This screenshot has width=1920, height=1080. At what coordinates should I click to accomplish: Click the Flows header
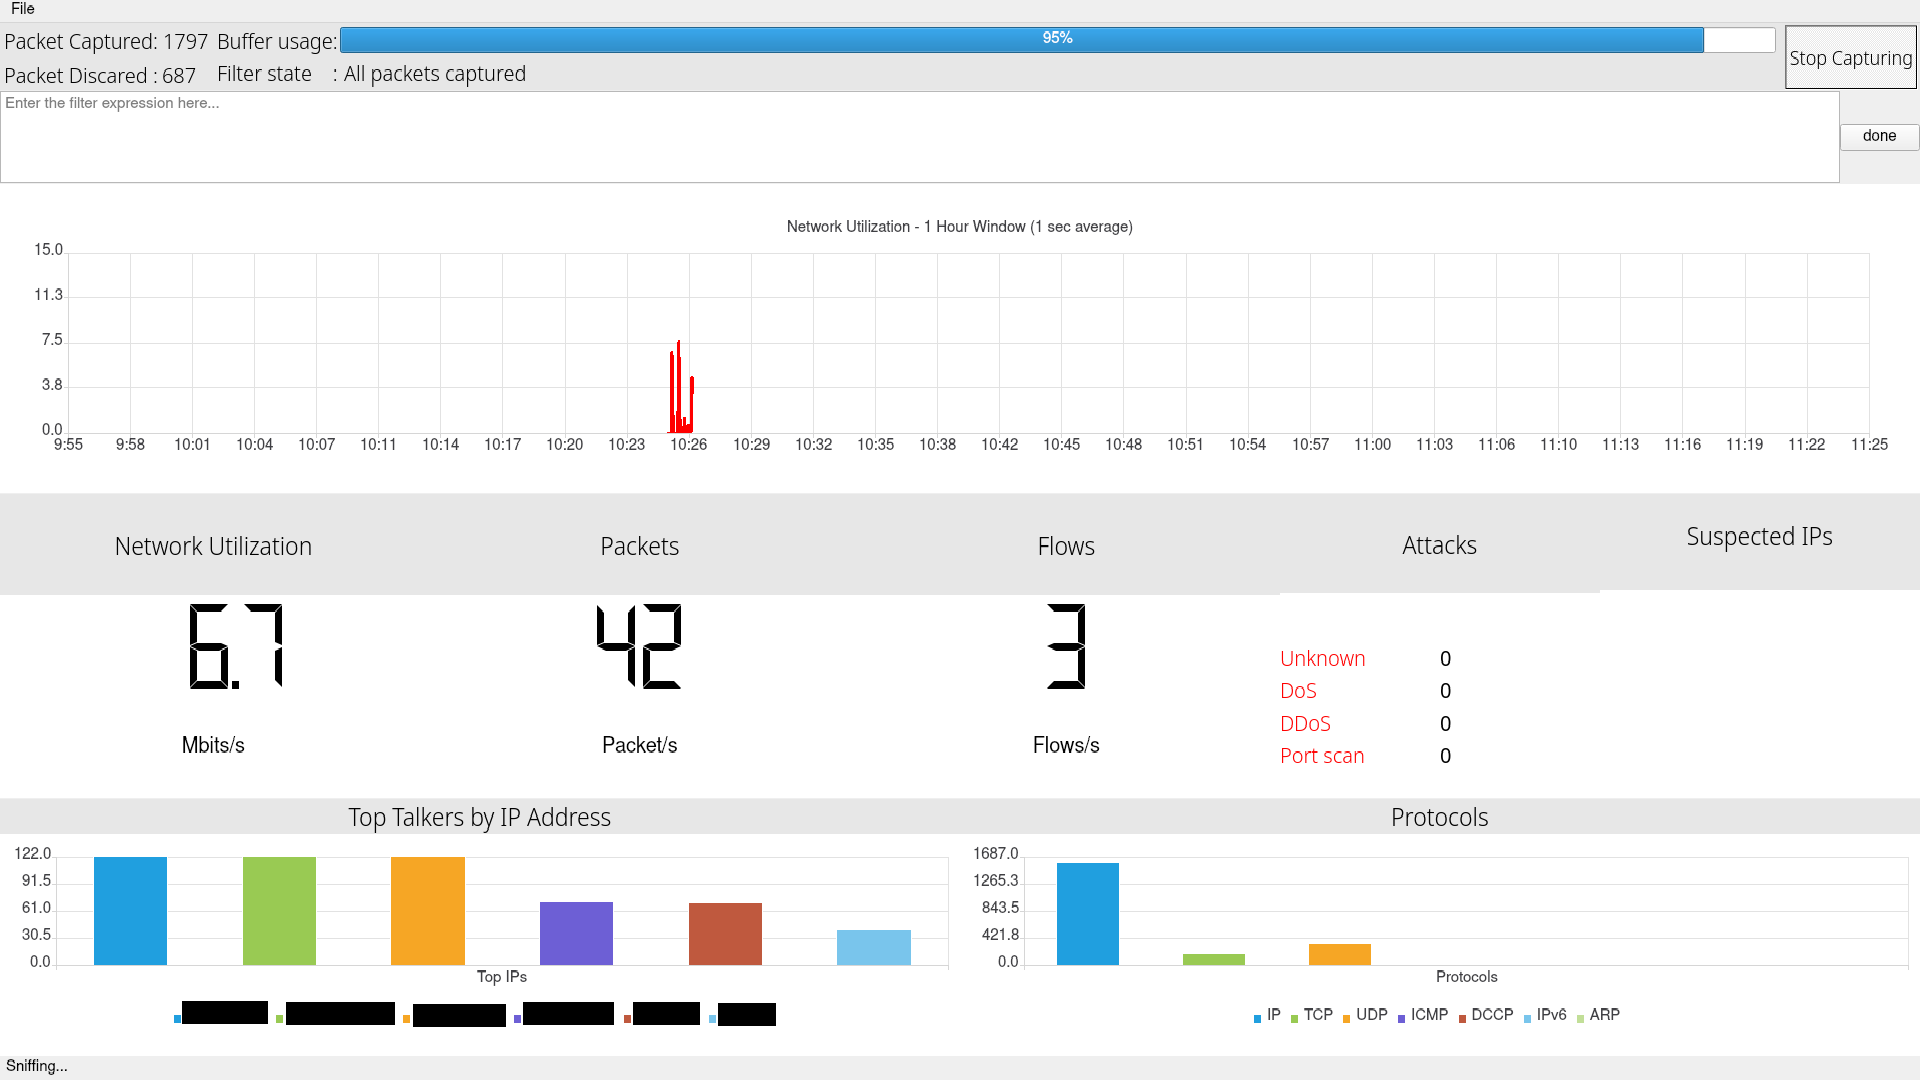click(1066, 547)
